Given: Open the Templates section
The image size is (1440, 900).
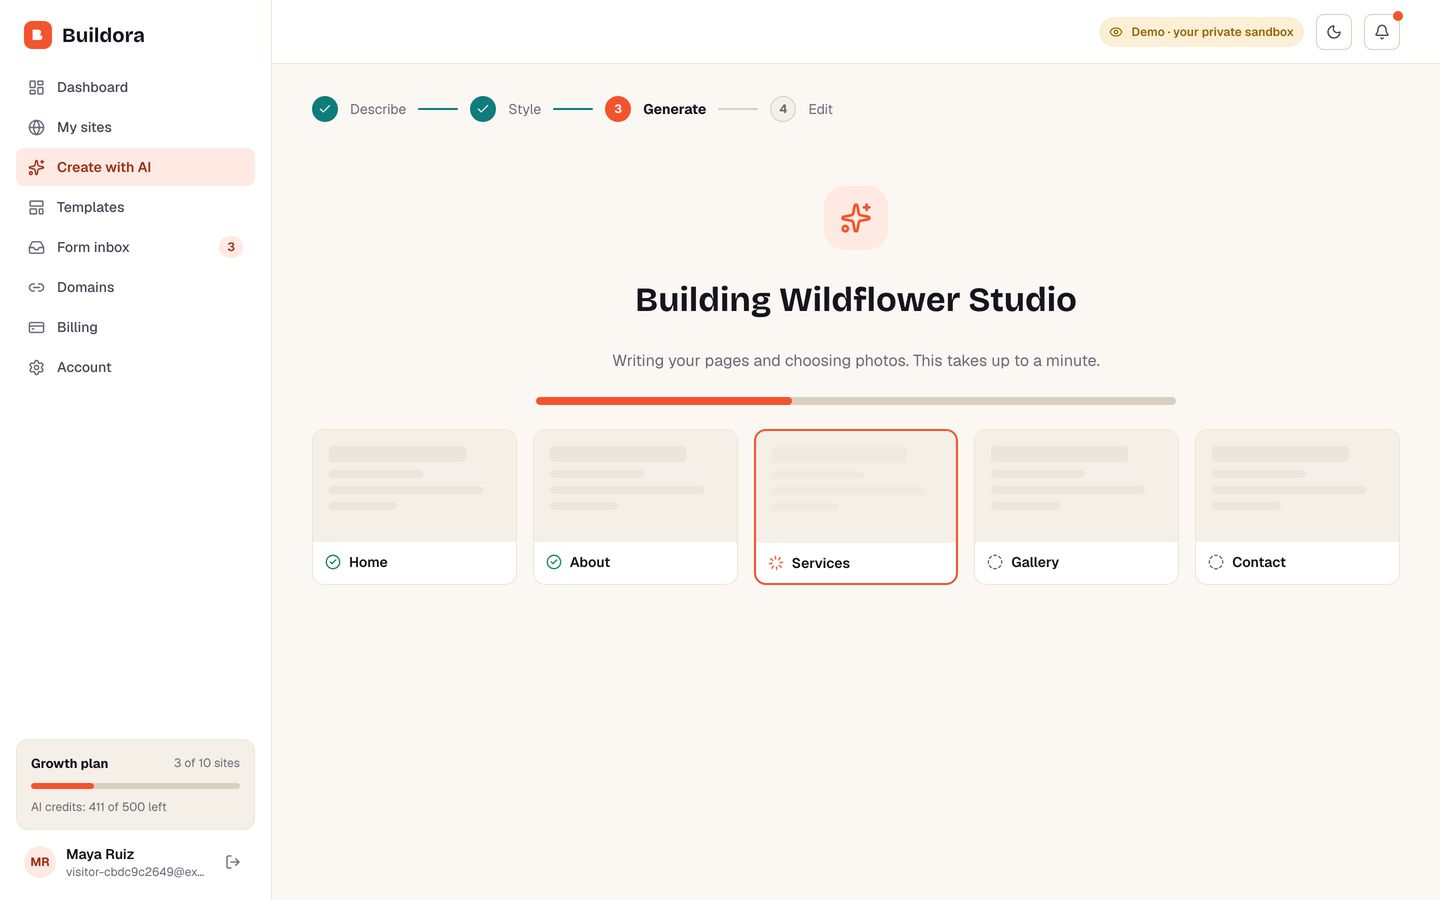Looking at the screenshot, I should click(135, 207).
